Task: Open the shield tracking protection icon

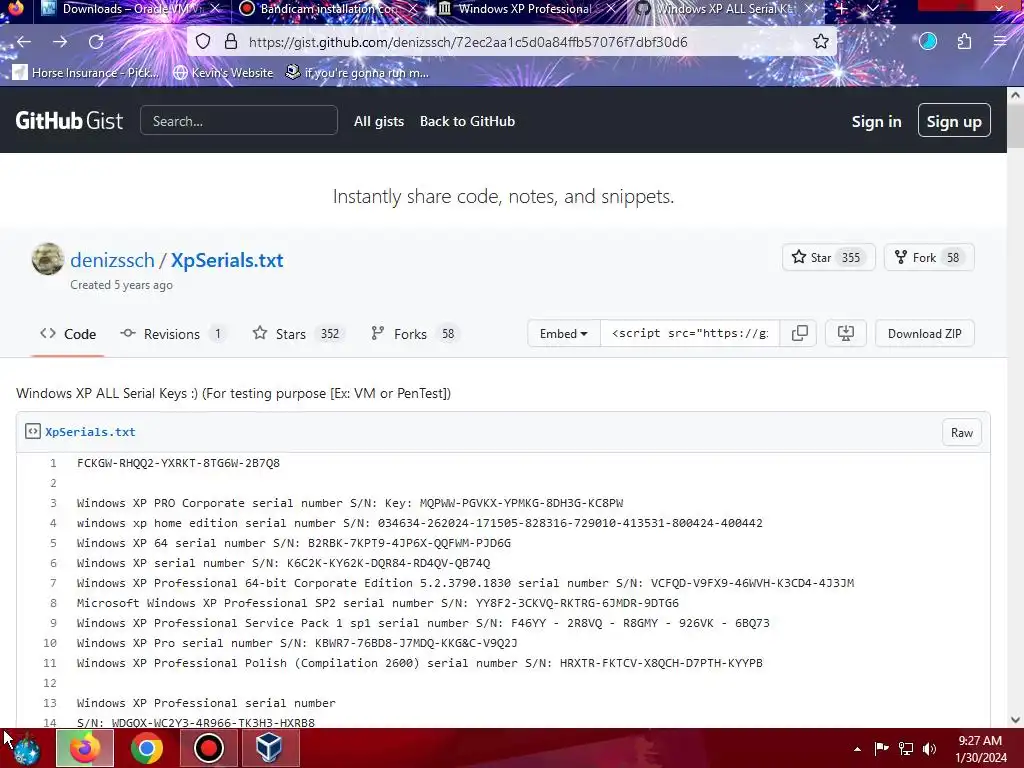Action: (x=203, y=42)
